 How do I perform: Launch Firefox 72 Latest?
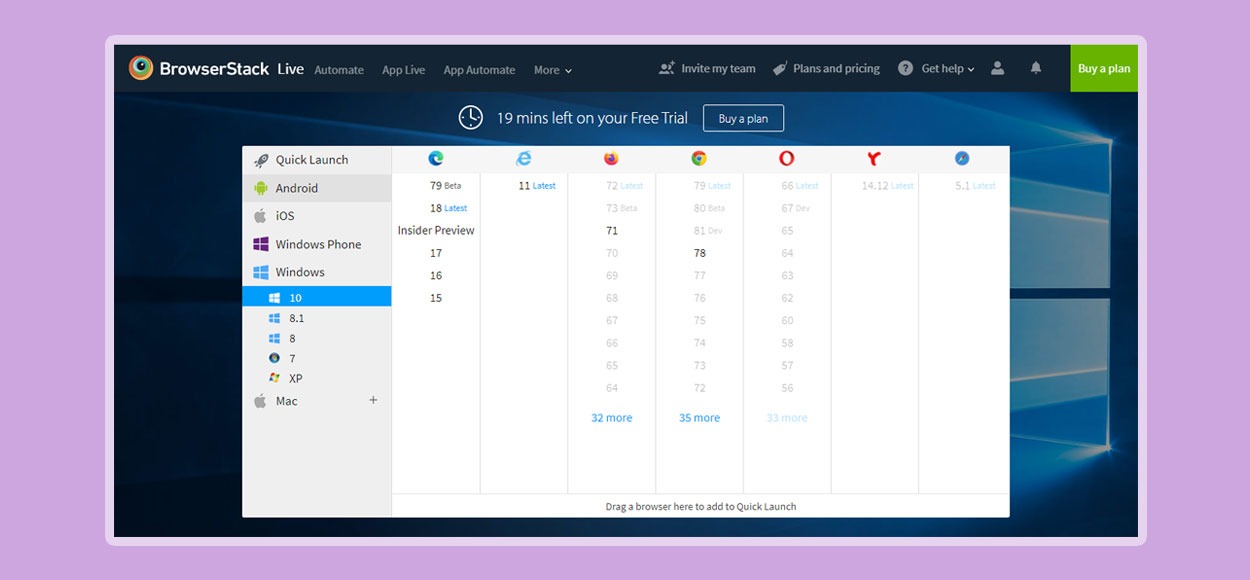624,185
